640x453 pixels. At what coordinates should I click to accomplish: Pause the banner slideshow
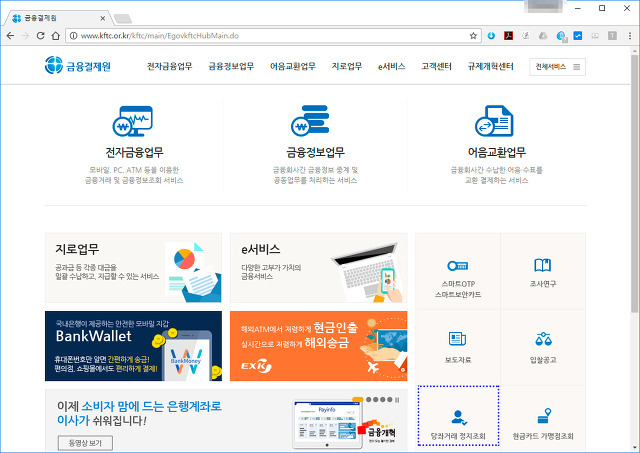click(397, 400)
